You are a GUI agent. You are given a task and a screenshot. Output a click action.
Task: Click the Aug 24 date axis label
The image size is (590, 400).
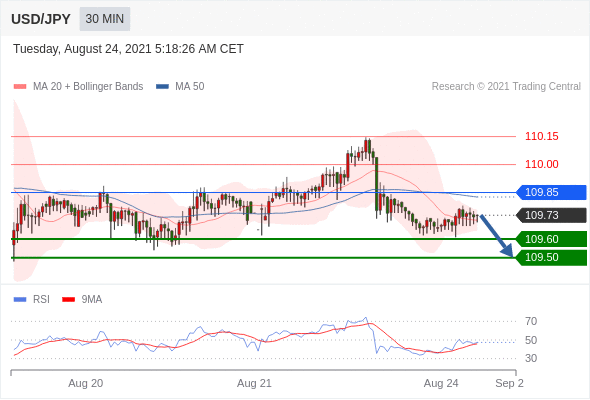tap(441, 383)
